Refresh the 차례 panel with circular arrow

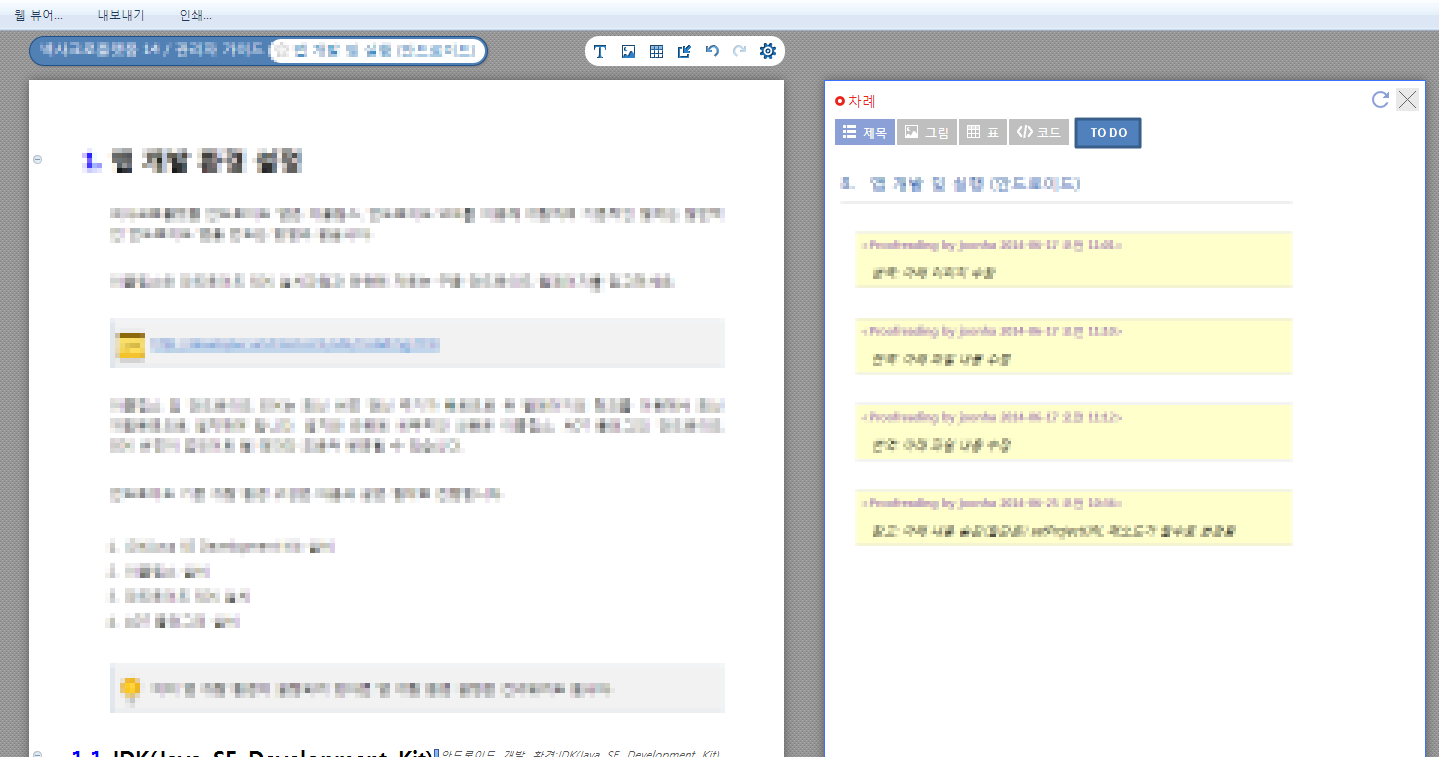point(1380,99)
